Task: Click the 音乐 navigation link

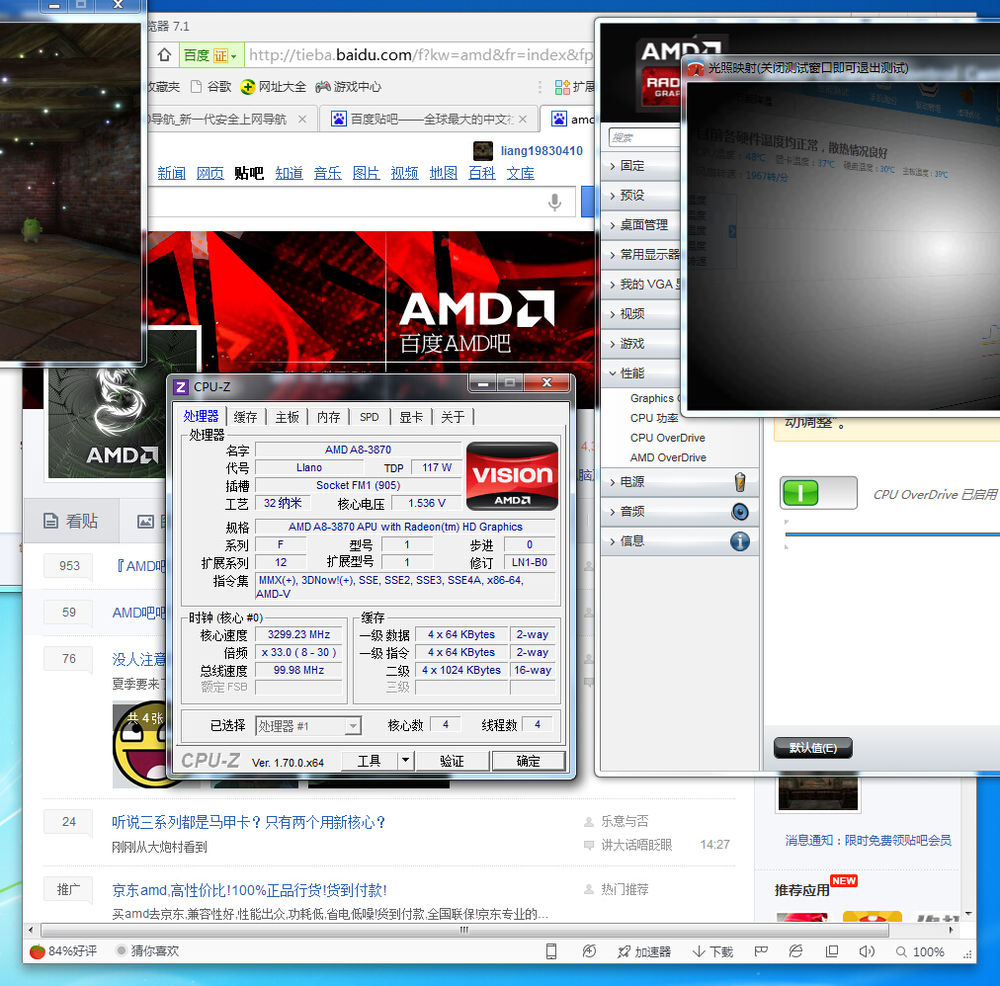Action: pos(327,173)
